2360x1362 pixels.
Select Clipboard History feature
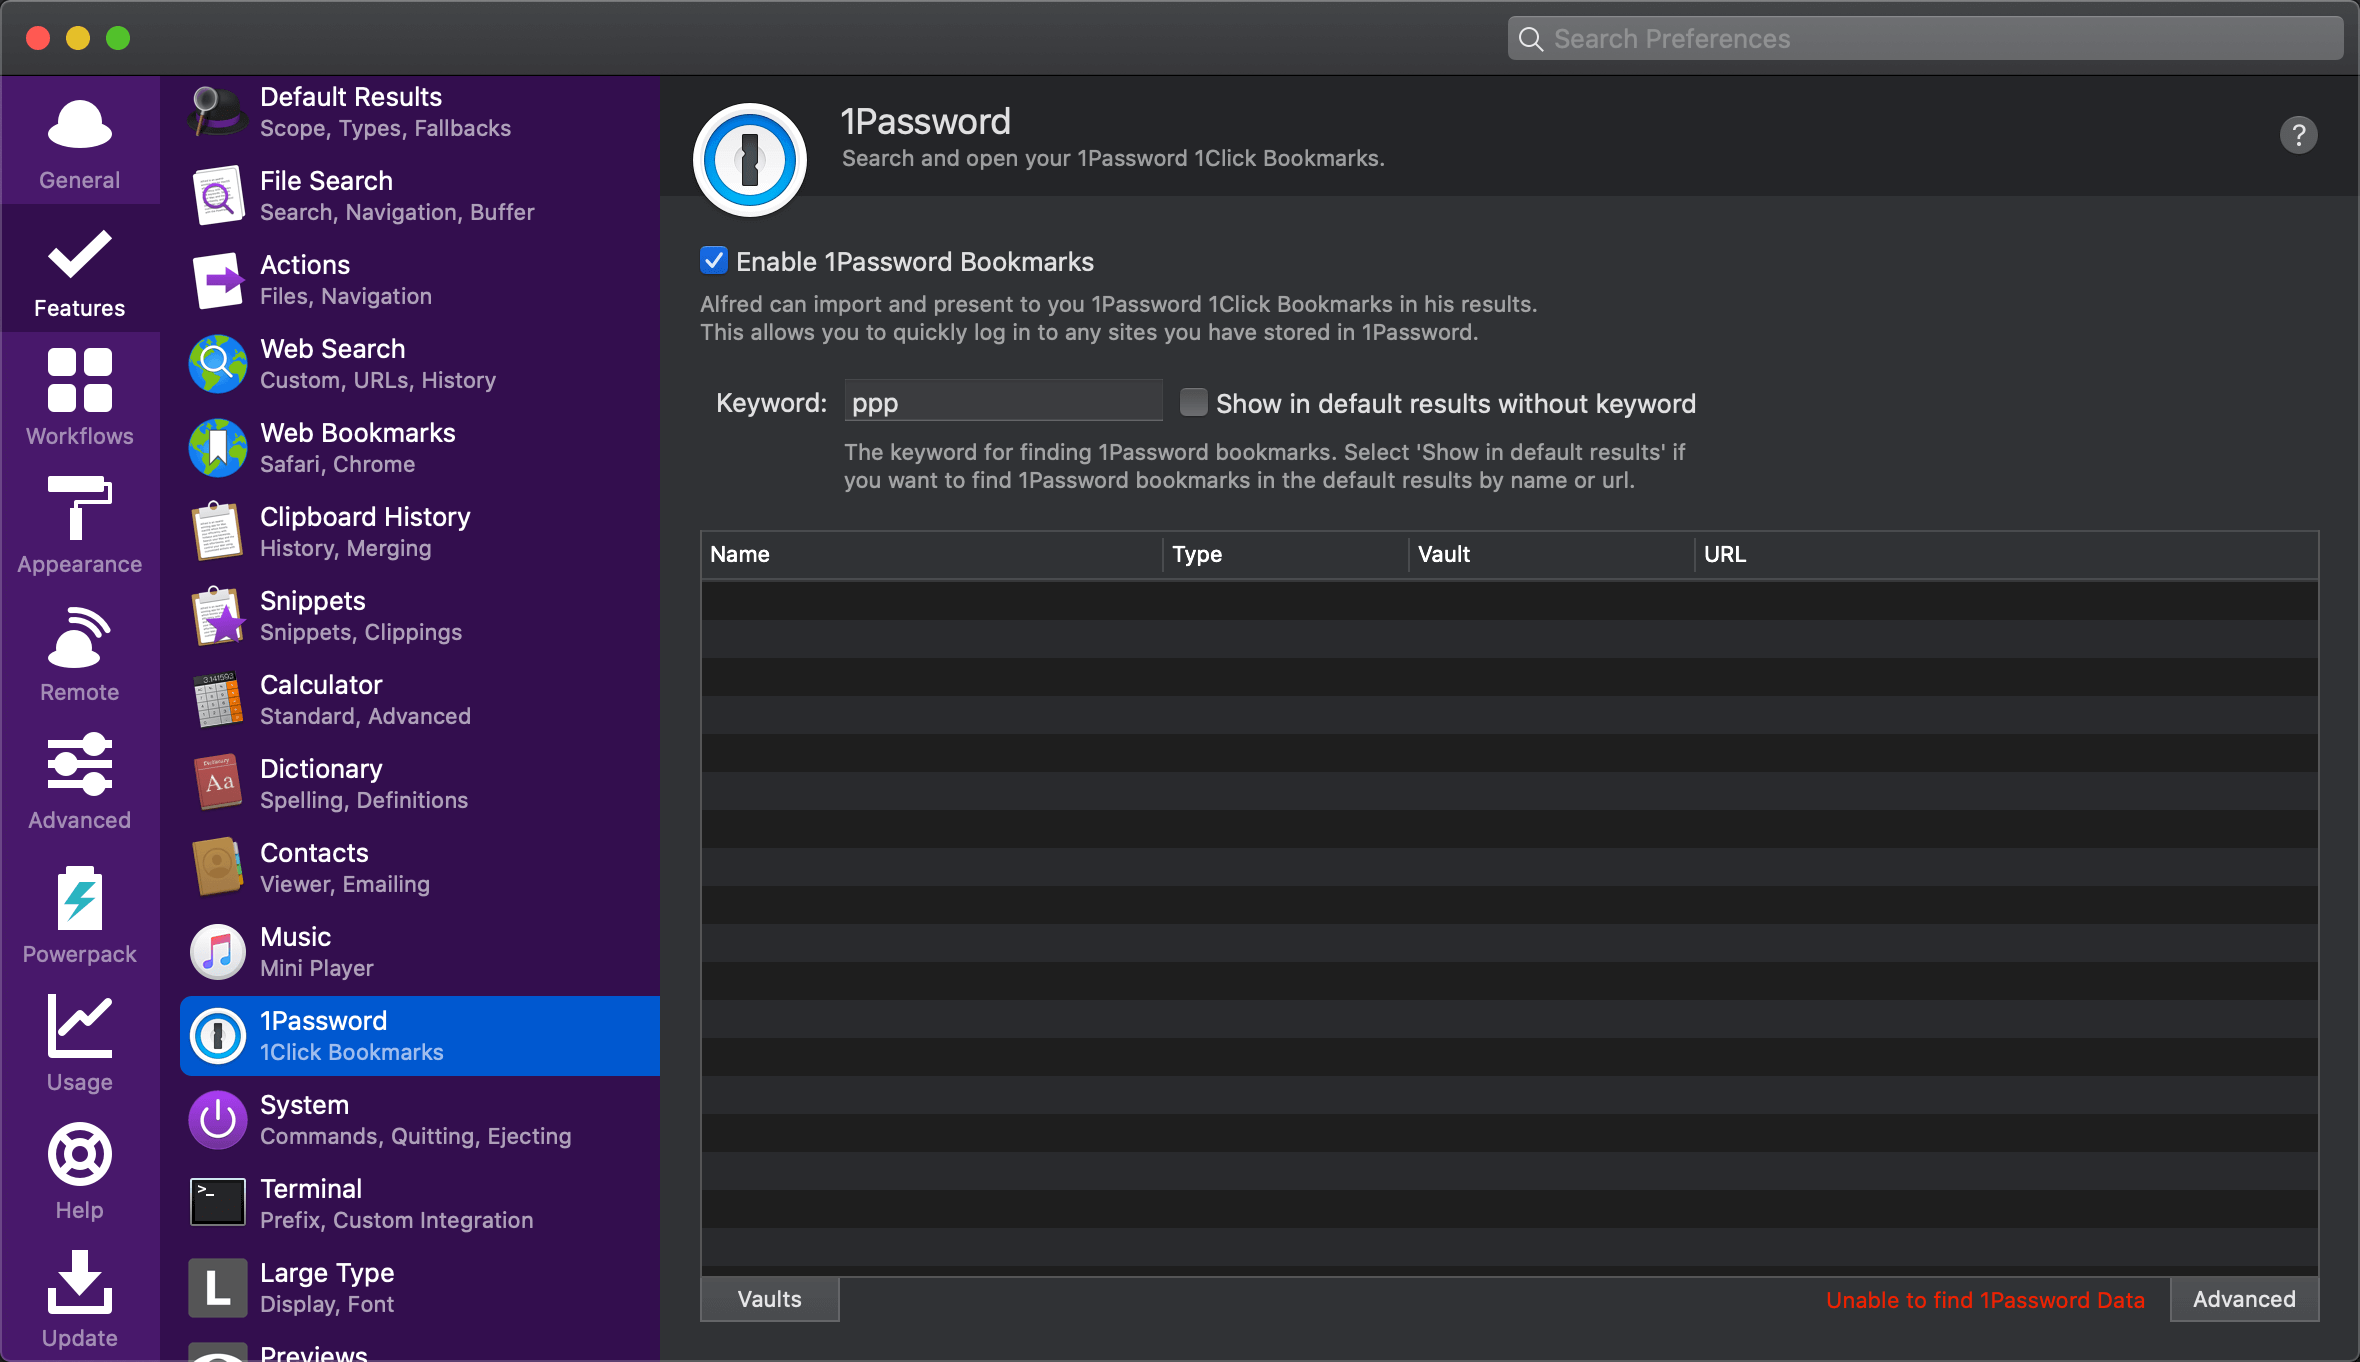point(420,532)
